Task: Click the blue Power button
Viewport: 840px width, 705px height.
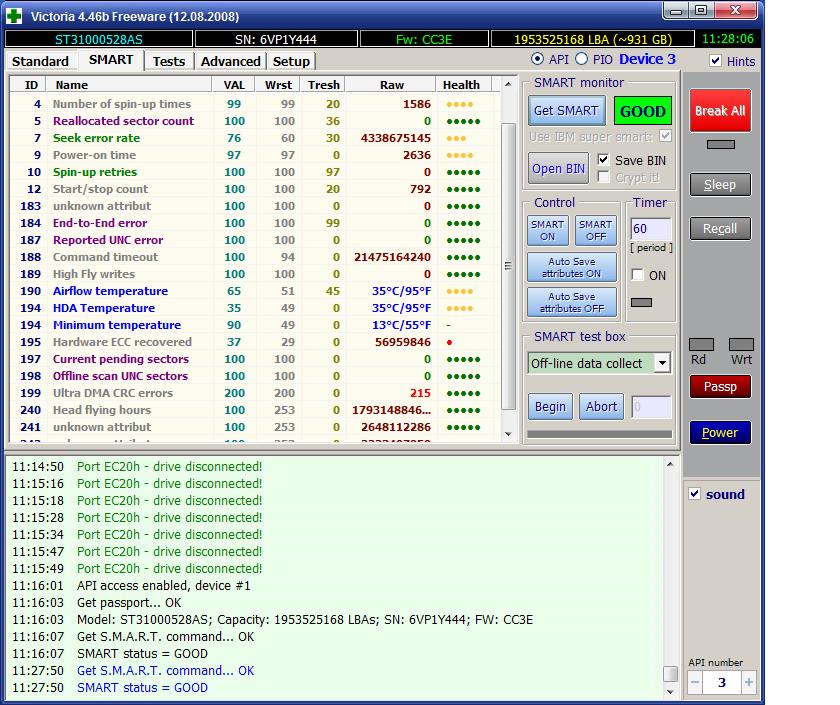Action: tap(720, 432)
